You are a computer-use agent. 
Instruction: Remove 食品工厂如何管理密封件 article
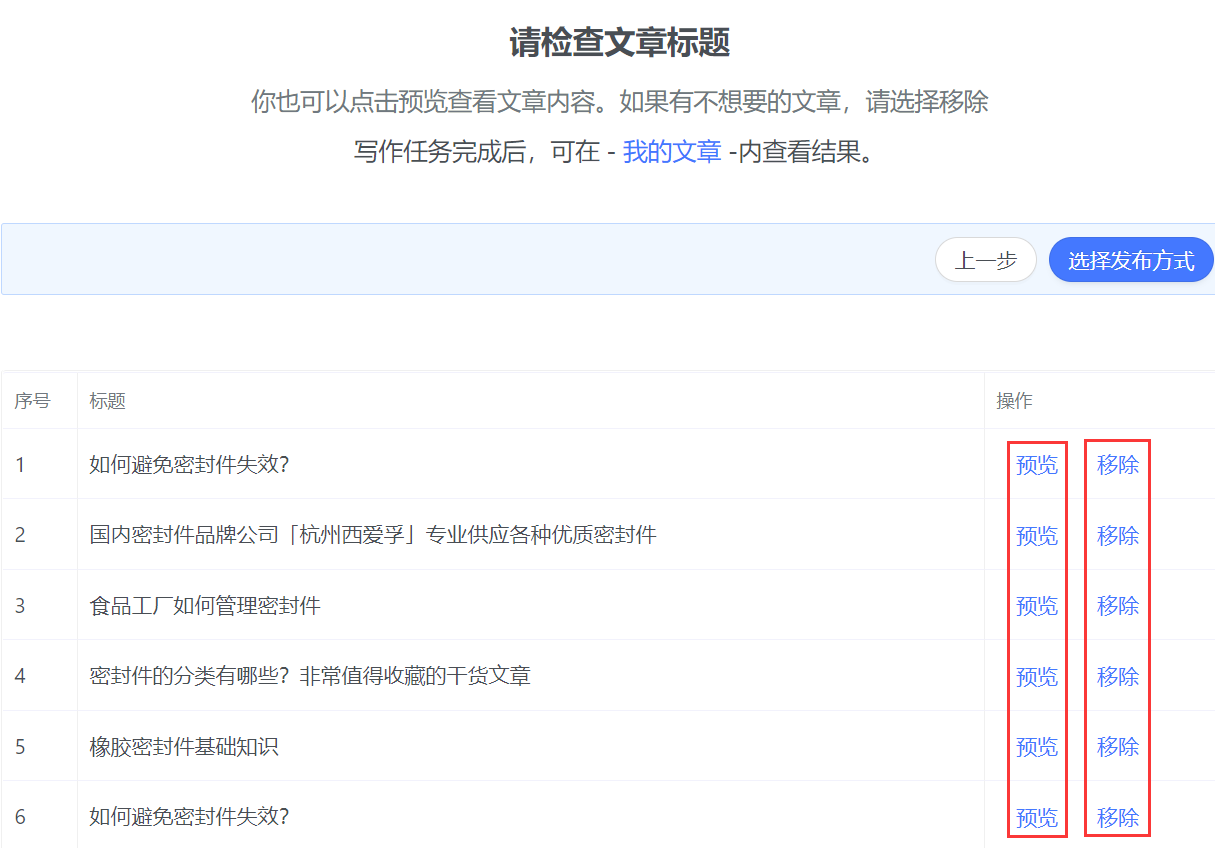1117,606
